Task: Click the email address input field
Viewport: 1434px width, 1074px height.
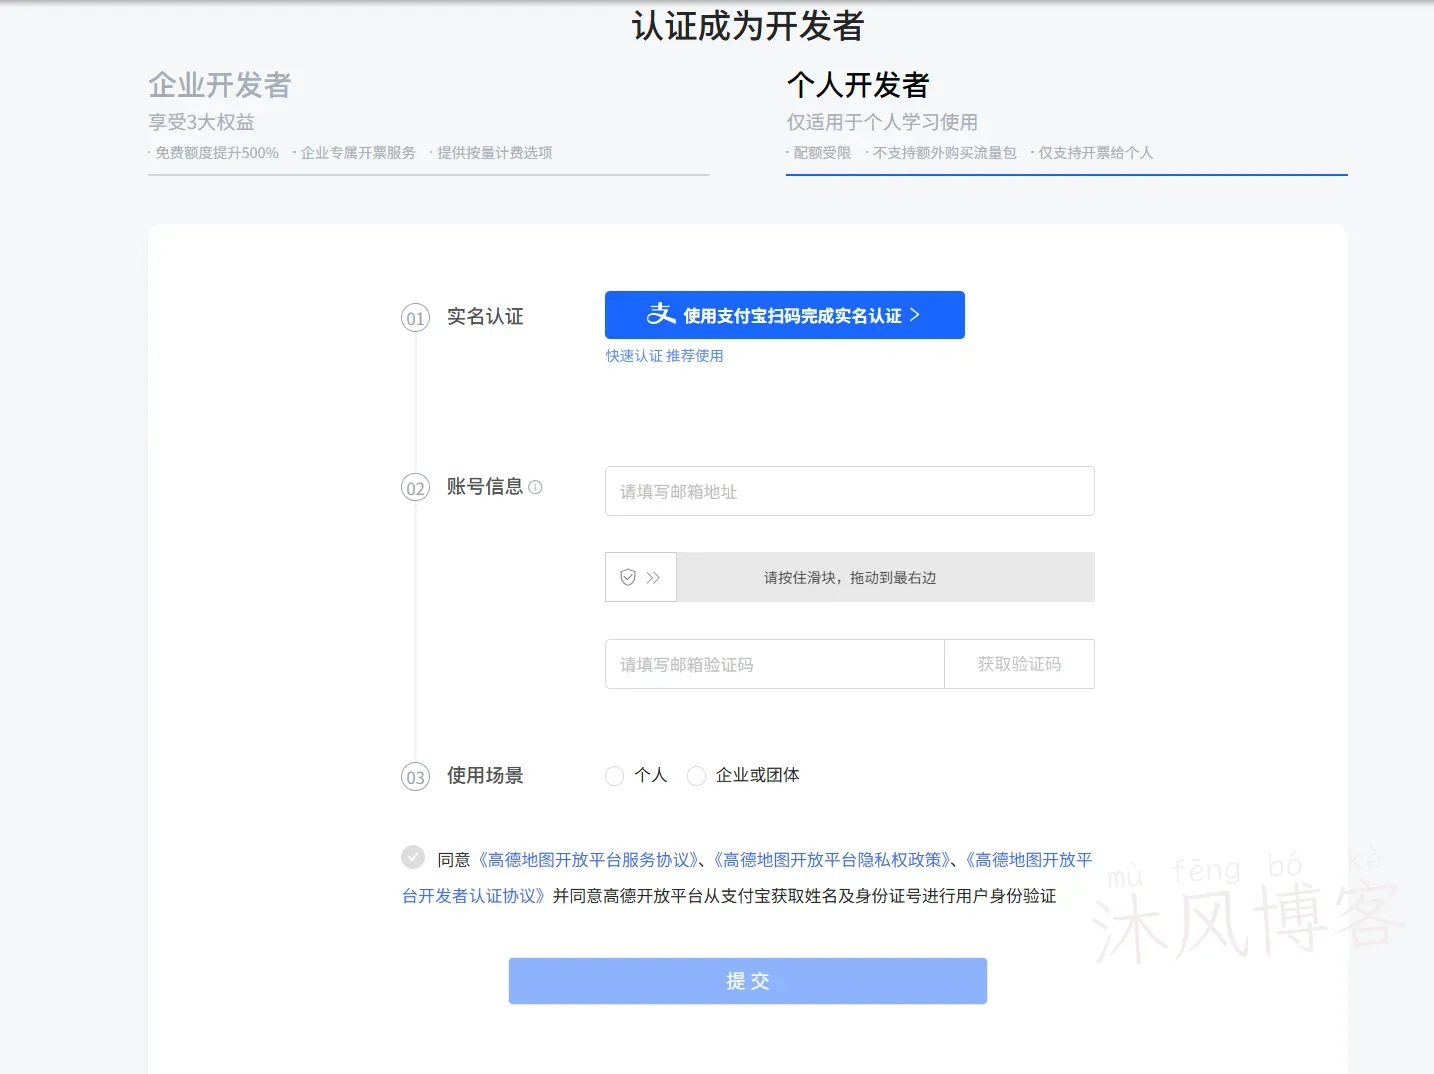Action: pos(849,491)
